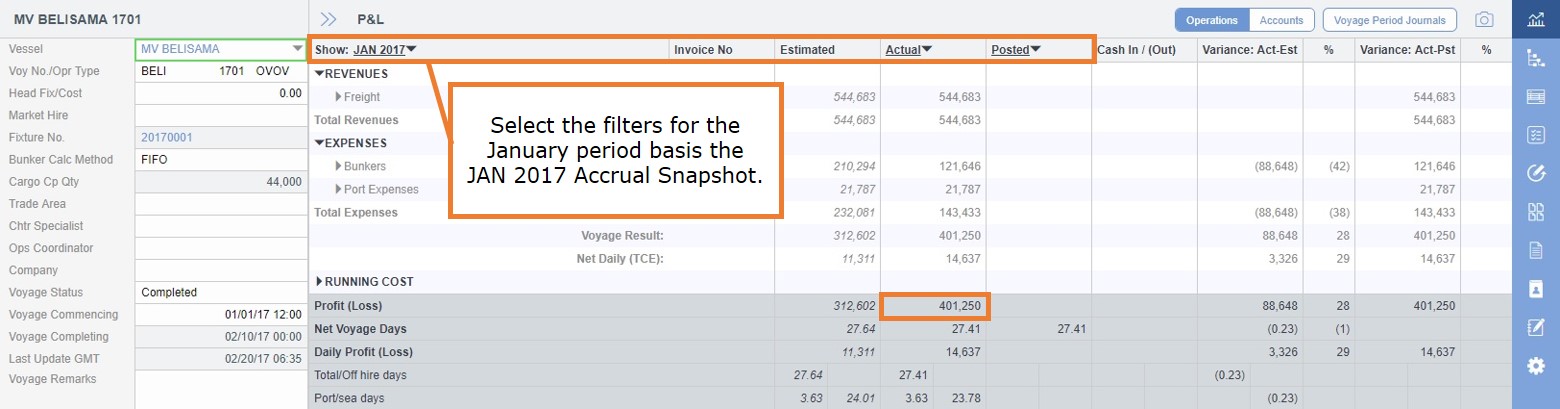This screenshot has height=409, width=1560.
Task: Open the document icon in sidebar
Action: 1535,250
